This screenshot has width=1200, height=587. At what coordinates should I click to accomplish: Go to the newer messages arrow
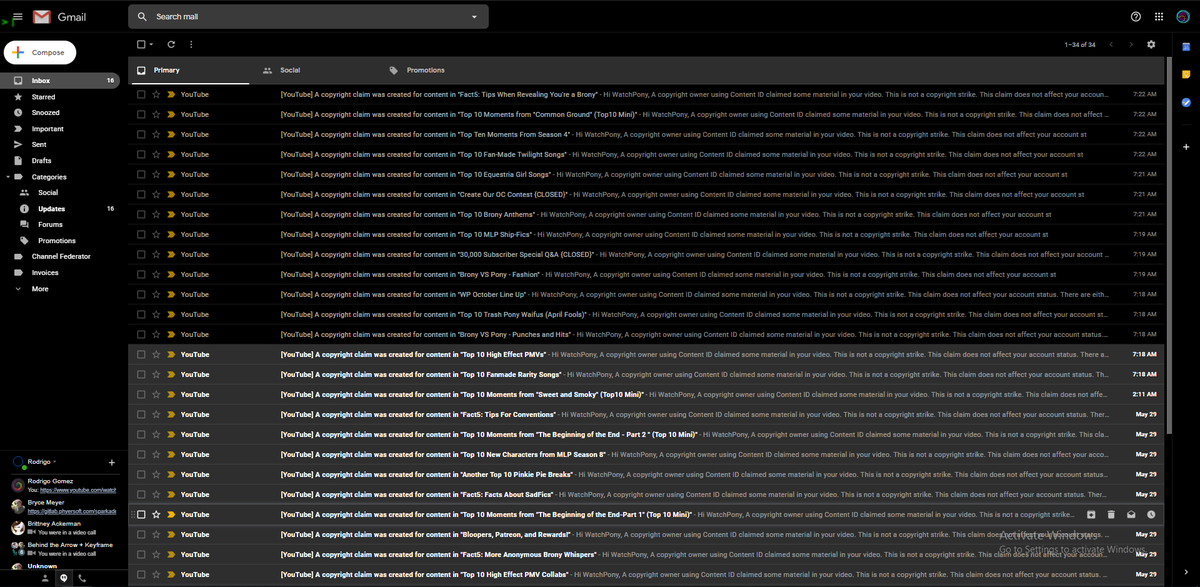(x=1111, y=44)
